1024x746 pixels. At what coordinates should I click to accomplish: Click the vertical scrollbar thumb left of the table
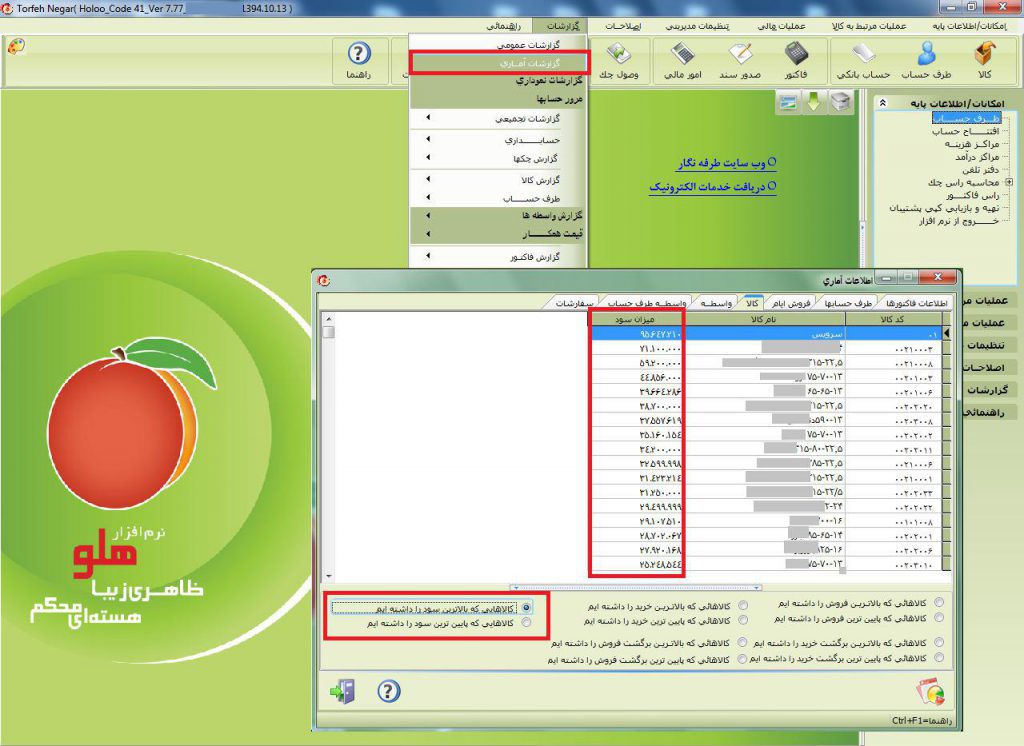(328, 331)
